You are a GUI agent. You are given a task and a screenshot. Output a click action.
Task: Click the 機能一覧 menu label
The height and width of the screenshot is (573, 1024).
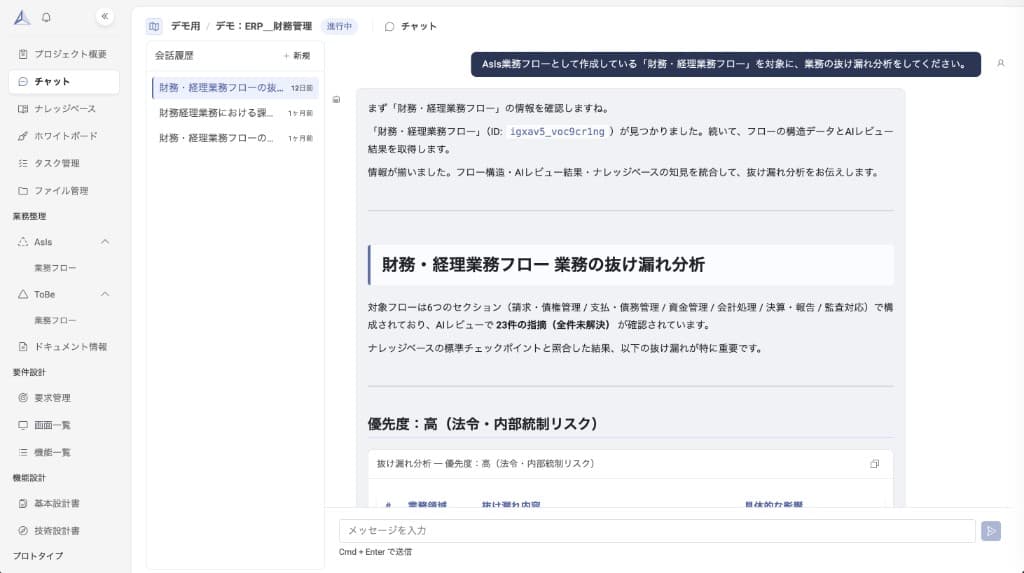(x=52, y=452)
